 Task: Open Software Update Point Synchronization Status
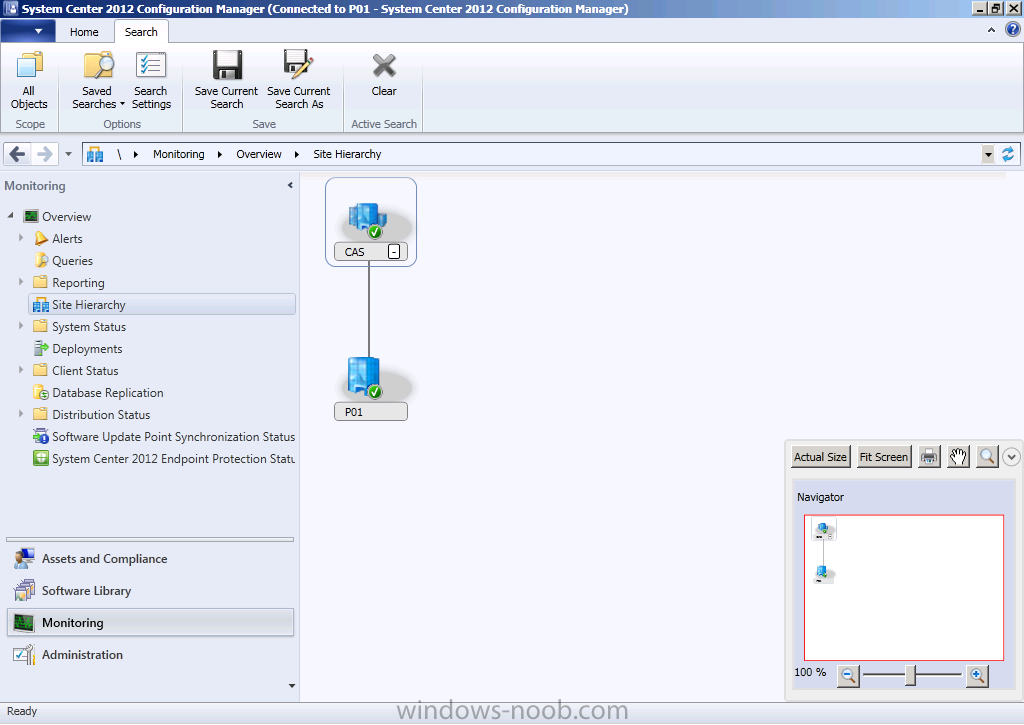click(x=173, y=437)
